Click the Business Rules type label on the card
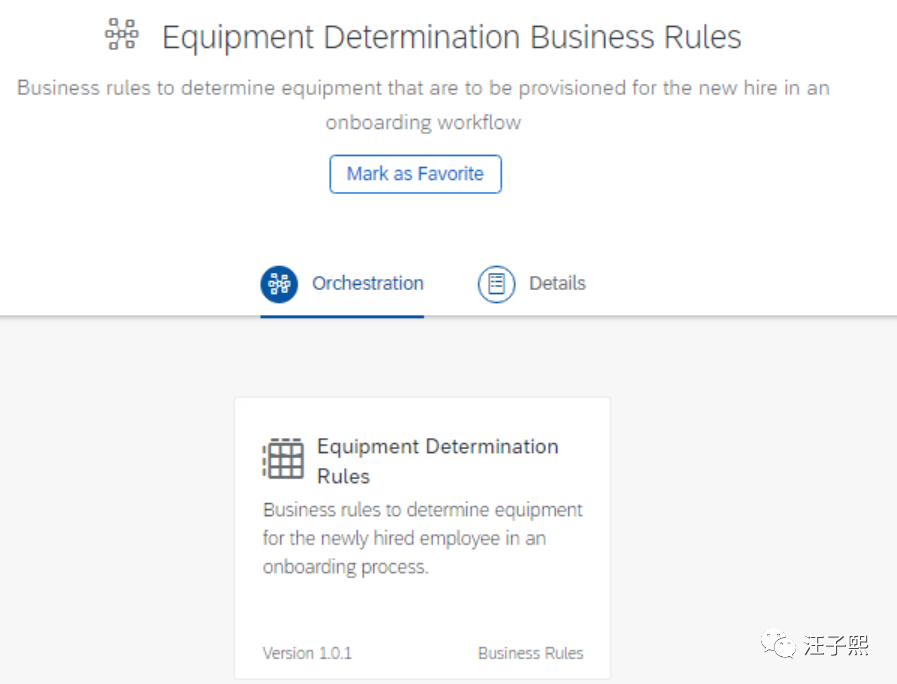The height and width of the screenshot is (684, 897). coord(530,653)
